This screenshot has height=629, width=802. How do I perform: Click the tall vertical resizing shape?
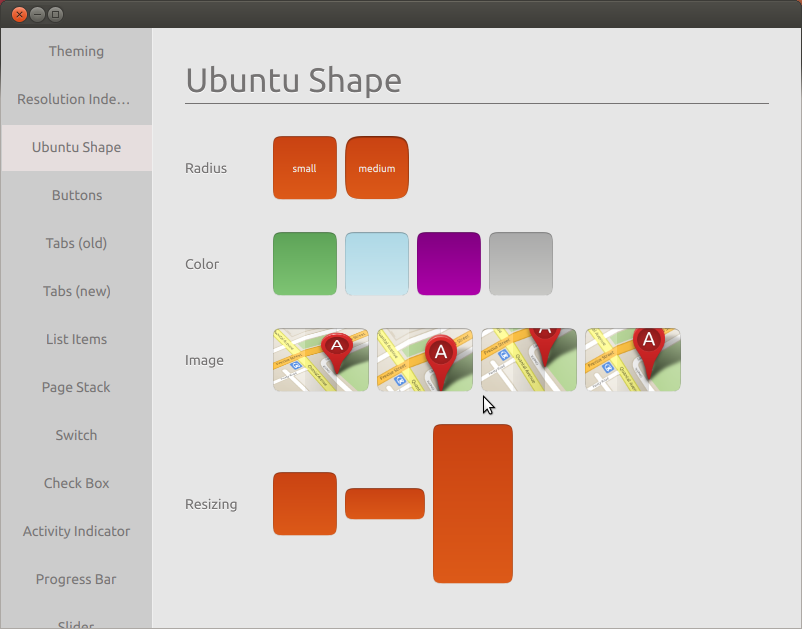click(x=472, y=503)
